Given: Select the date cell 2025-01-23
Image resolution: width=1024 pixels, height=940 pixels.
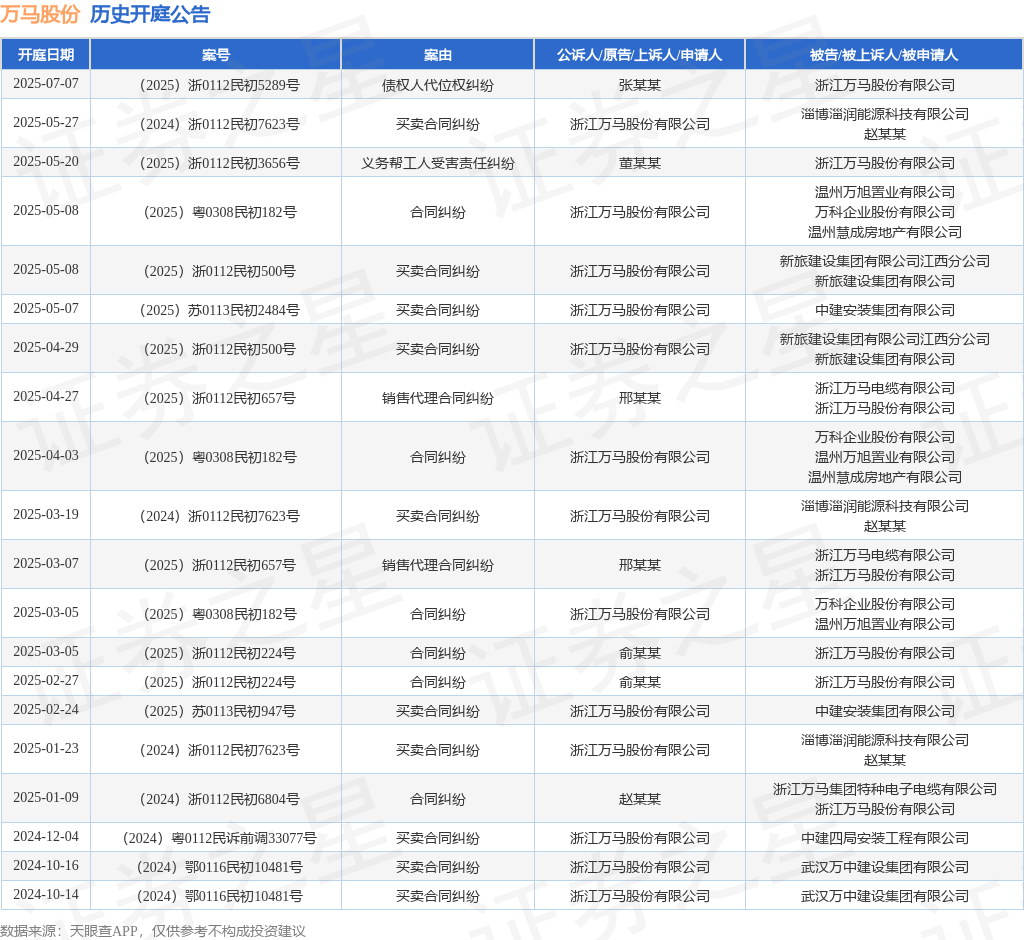Looking at the screenshot, I should coord(46,749).
